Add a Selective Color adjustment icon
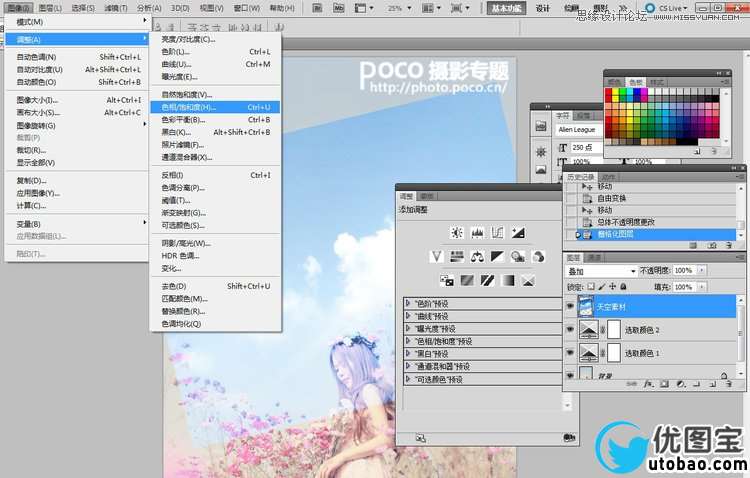Viewport: 750px width, 478px height. 528,280
